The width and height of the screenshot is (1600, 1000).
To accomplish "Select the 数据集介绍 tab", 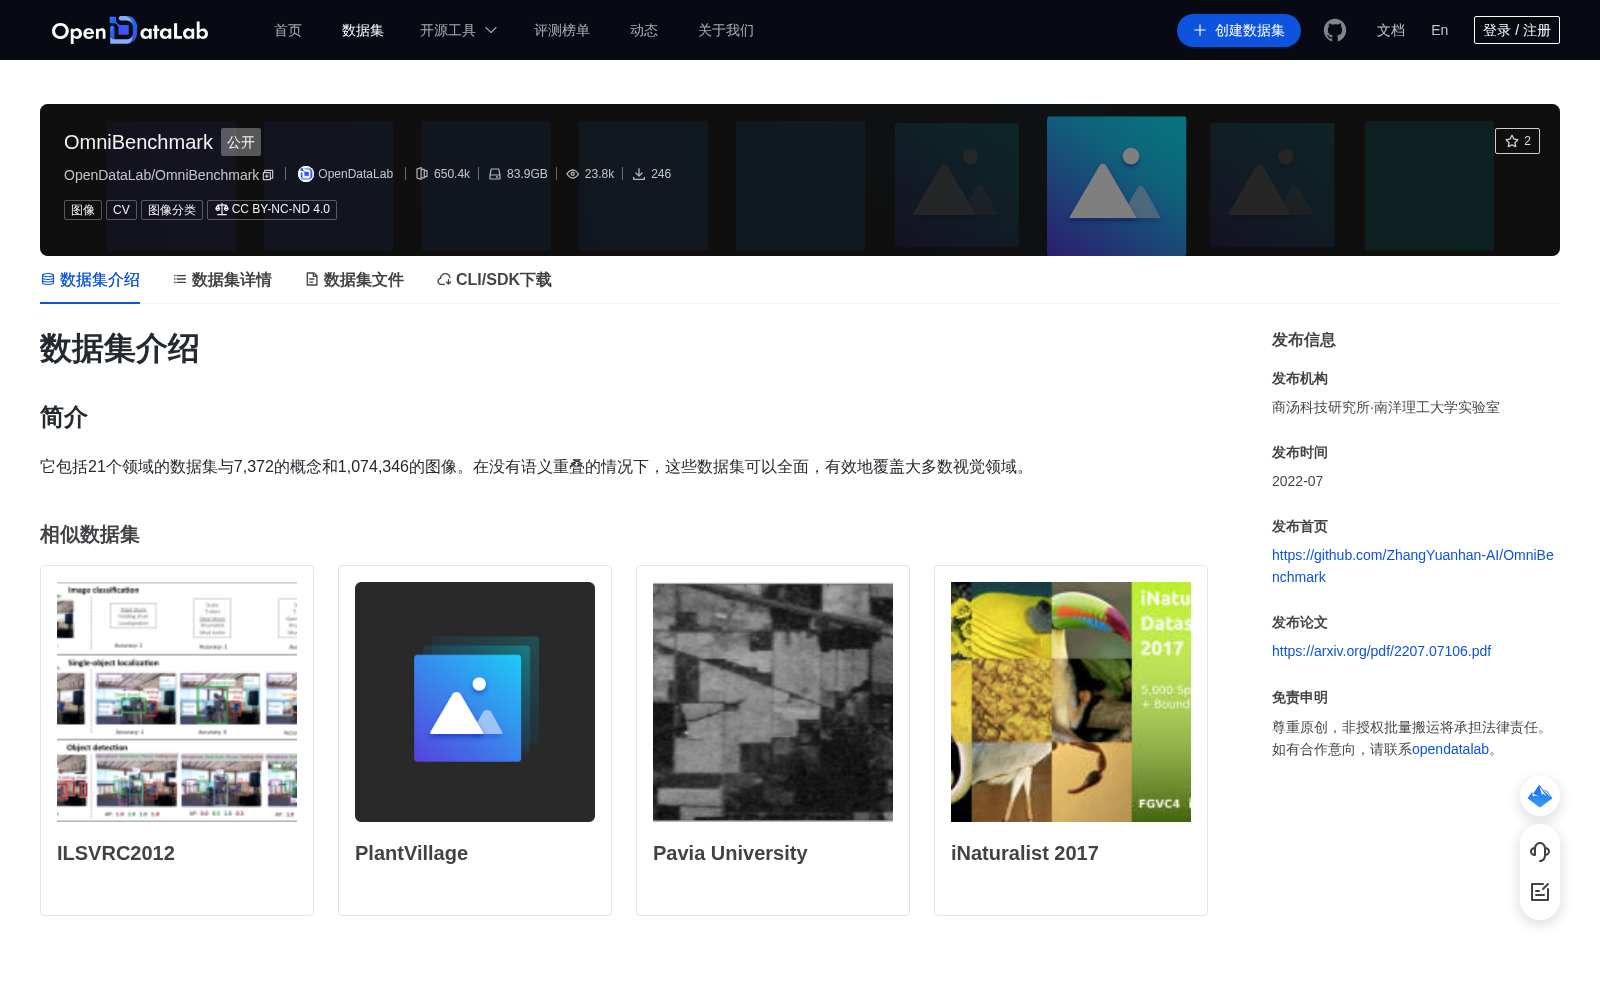I will 90,280.
